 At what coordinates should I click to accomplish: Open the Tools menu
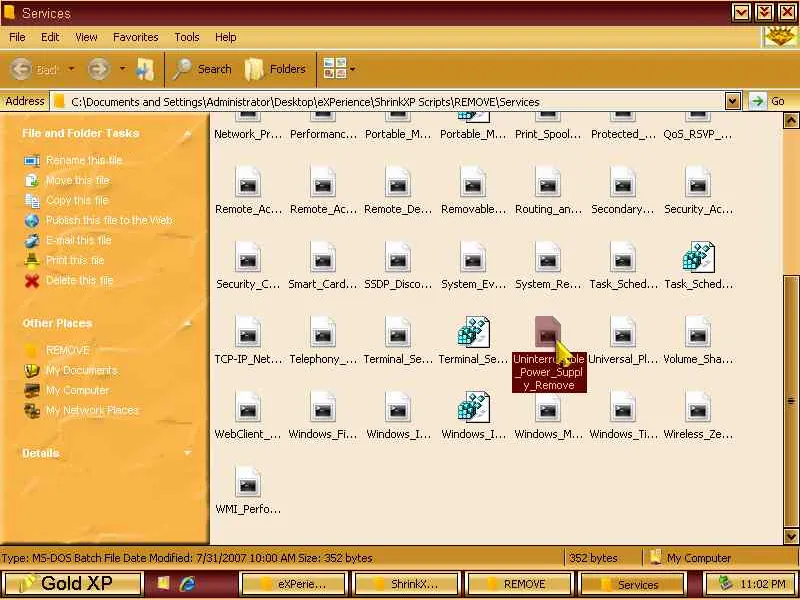click(187, 37)
